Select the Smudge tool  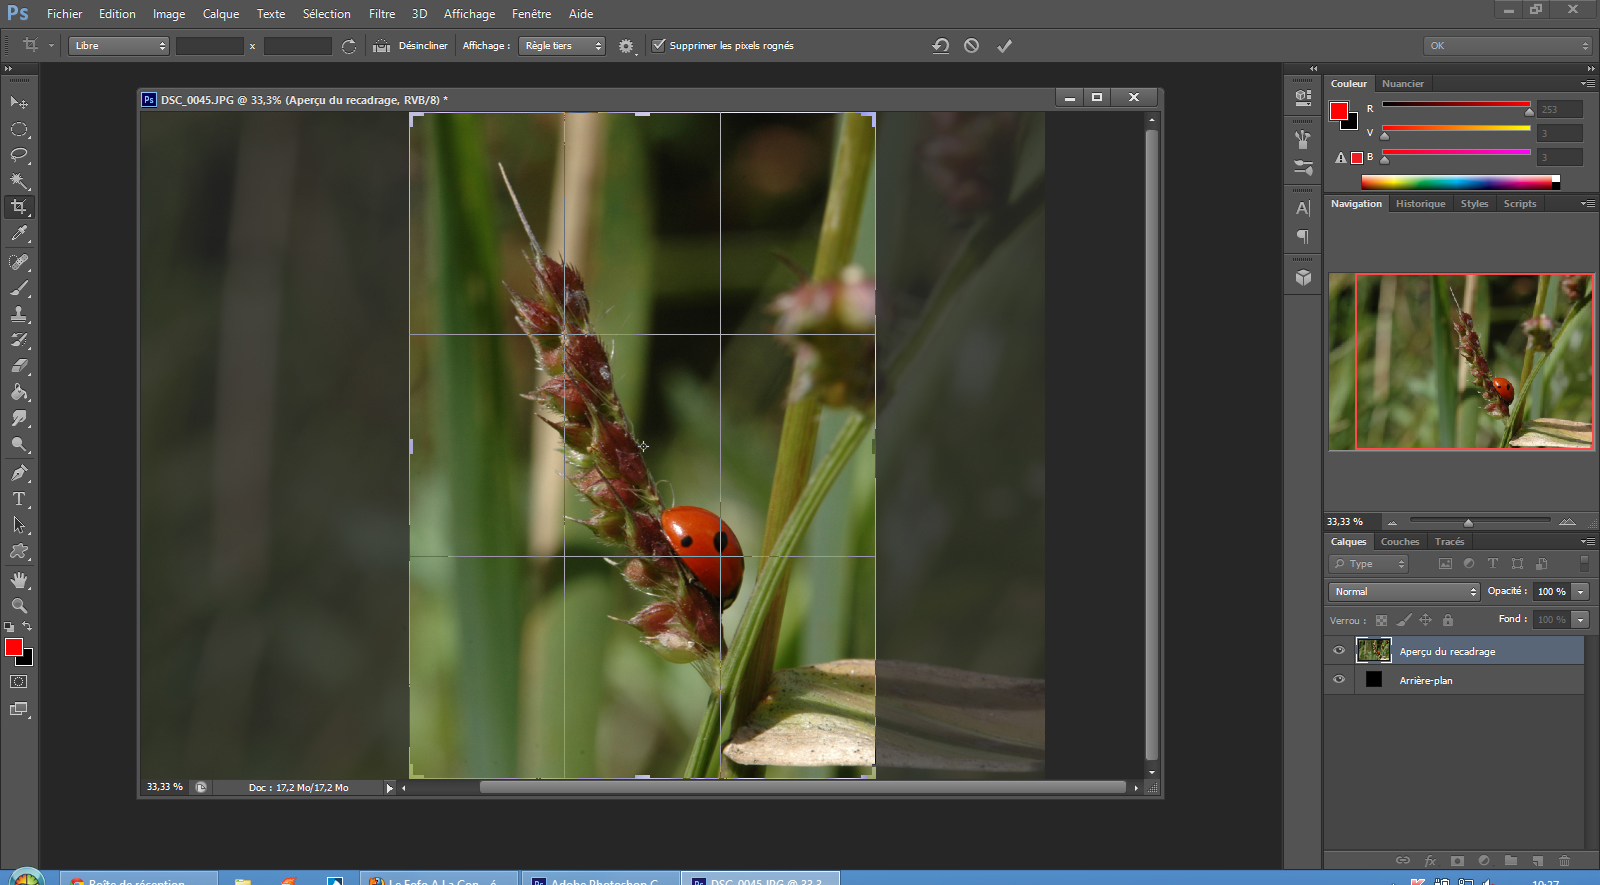19,418
